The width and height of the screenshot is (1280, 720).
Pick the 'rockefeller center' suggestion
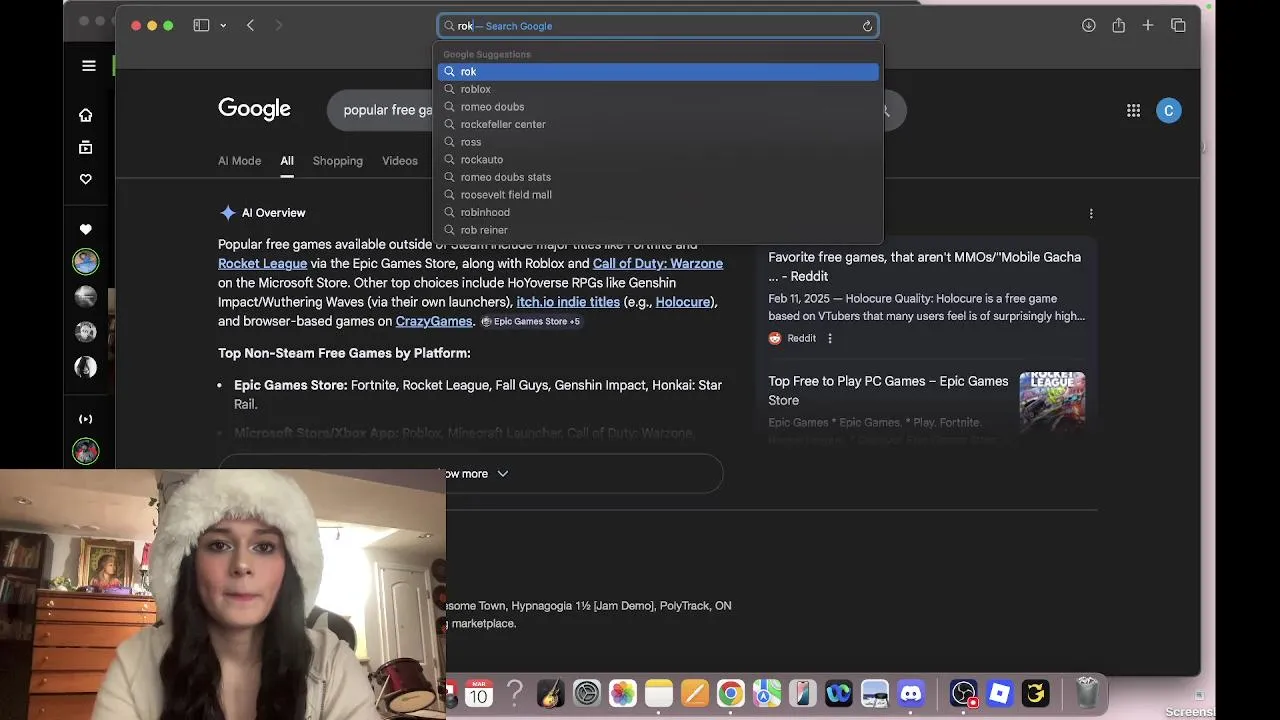click(x=658, y=124)
